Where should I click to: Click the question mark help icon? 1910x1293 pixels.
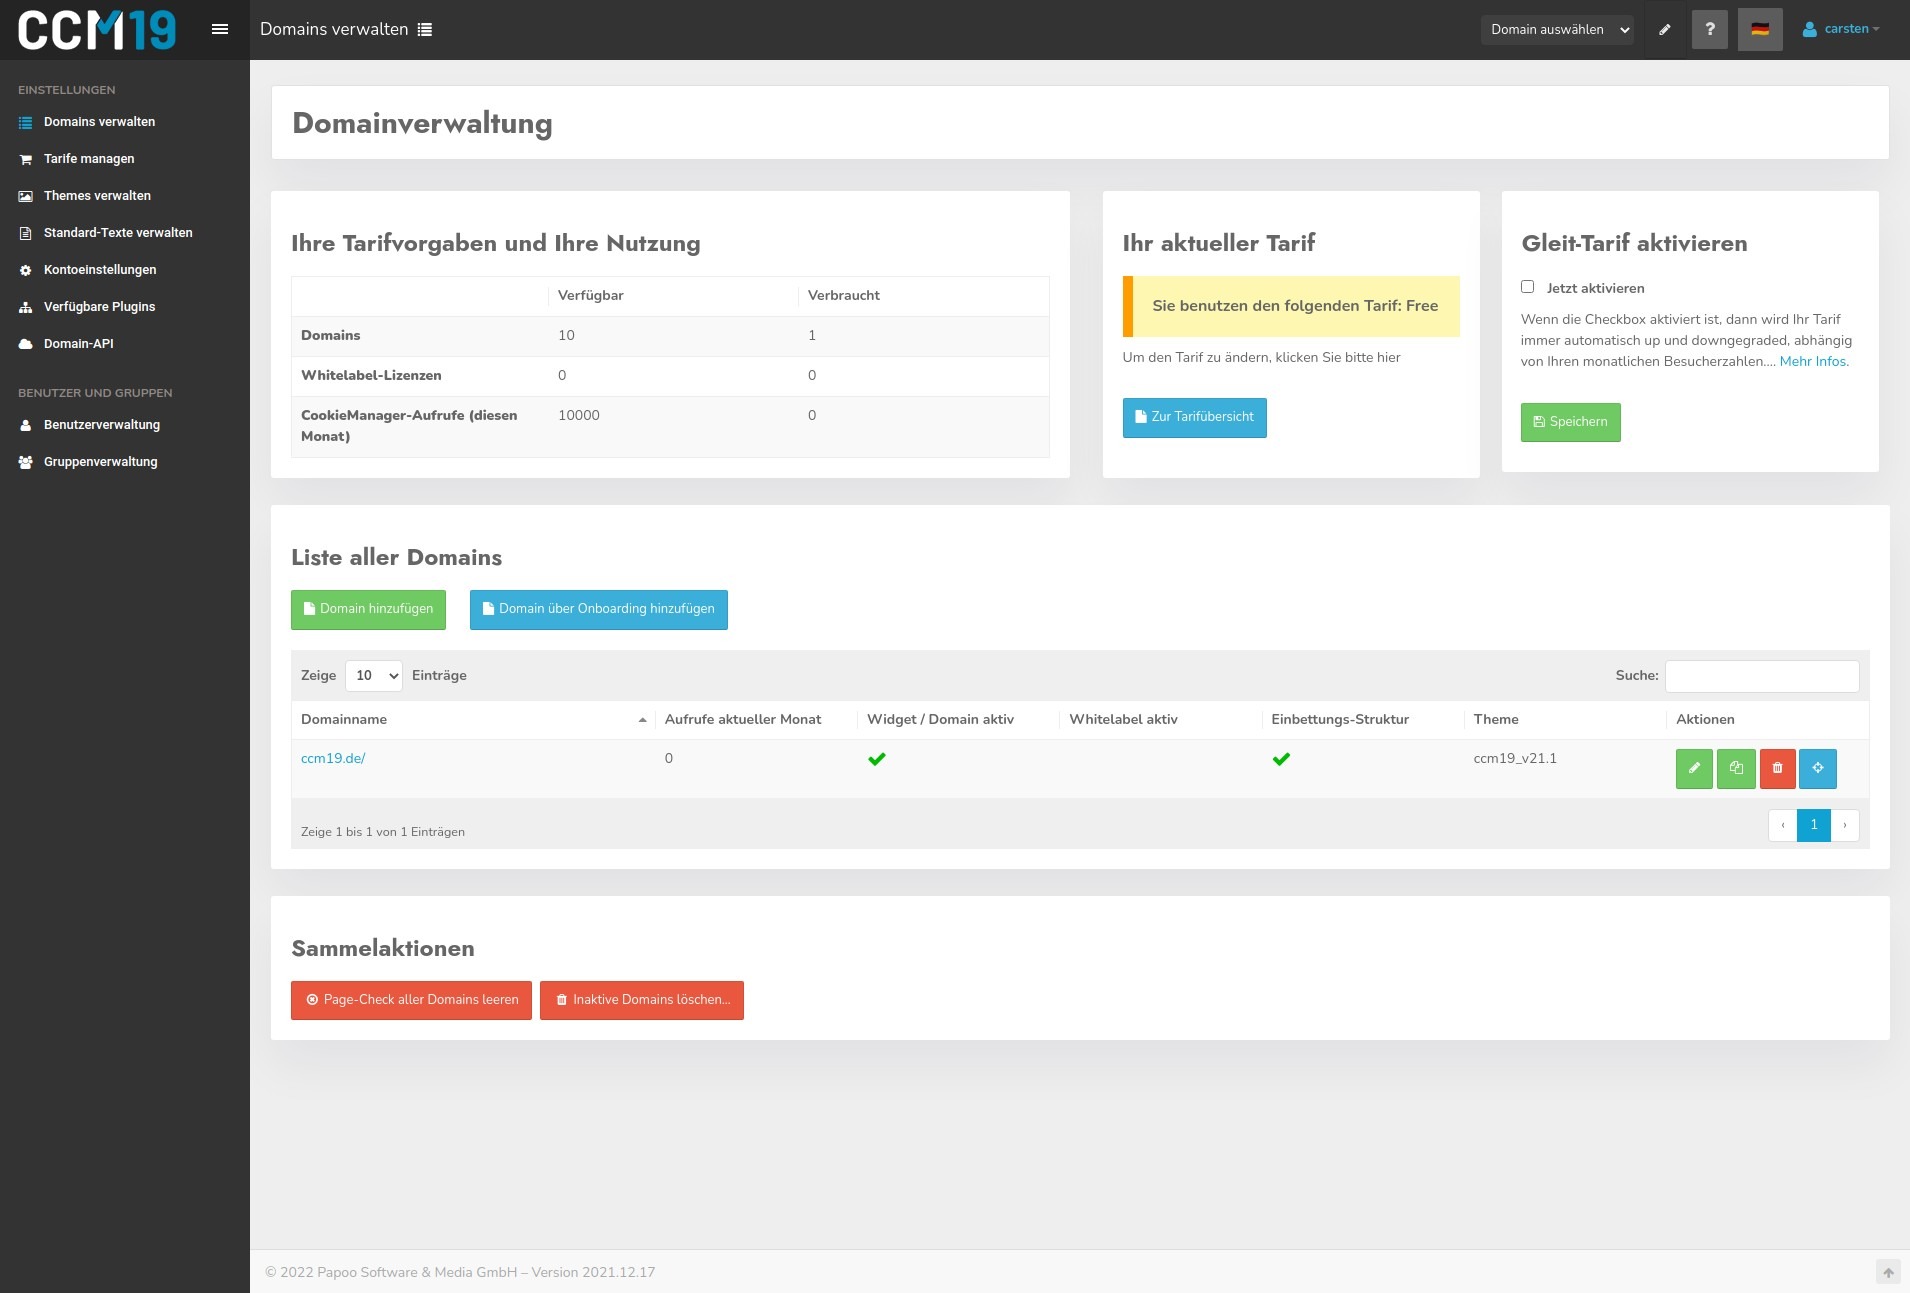pos(1710,30)
